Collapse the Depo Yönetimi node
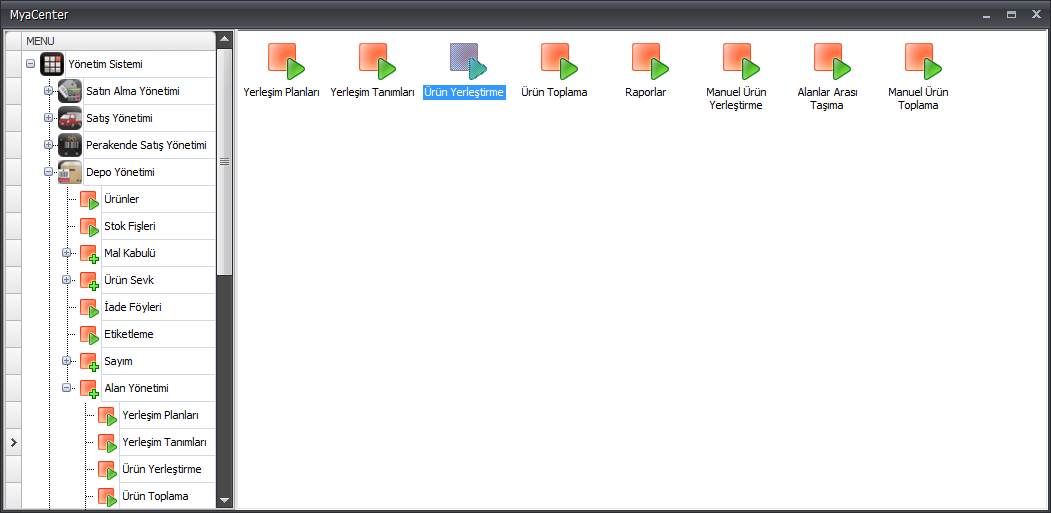 48,172
